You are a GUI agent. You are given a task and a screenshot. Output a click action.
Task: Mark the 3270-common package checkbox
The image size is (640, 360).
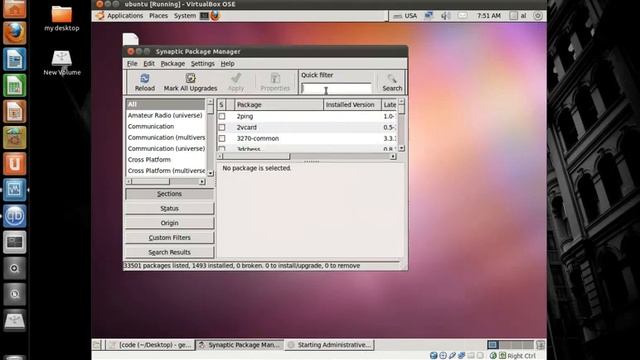(222, 138)
